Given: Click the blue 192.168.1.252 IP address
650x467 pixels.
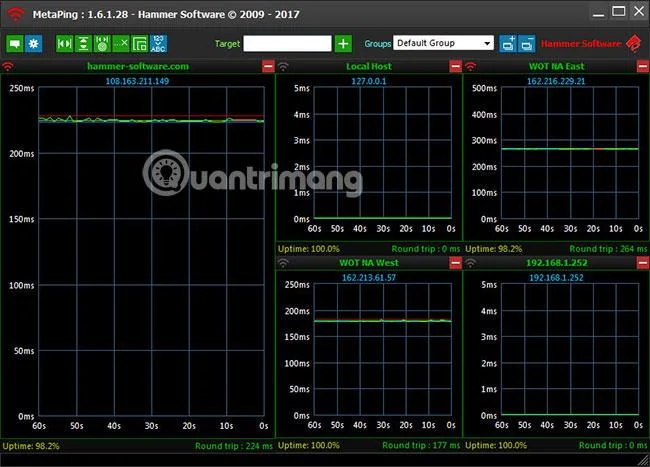Looking at the screenshot, I should pos(556,278).
